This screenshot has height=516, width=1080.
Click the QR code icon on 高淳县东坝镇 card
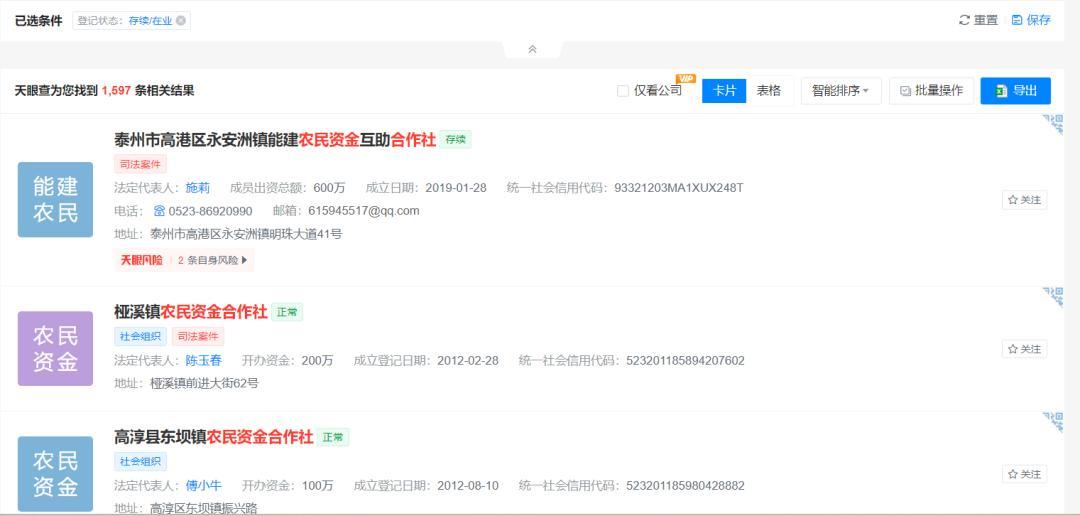click(1052, 422)
